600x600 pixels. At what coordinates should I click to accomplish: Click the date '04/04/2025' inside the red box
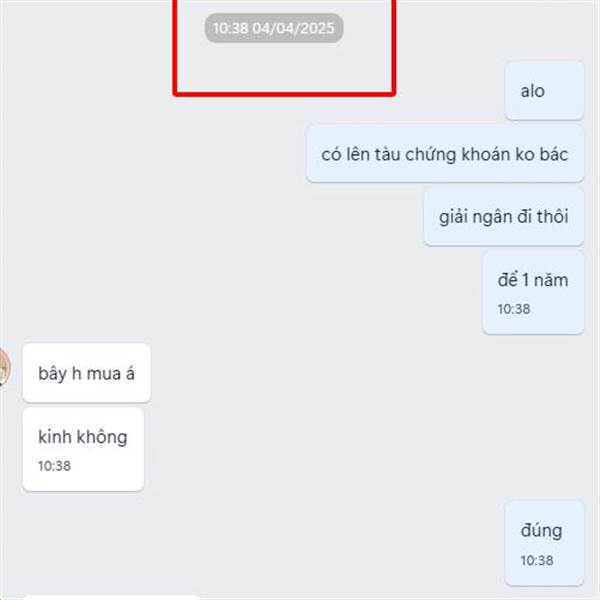coord(293,28)
